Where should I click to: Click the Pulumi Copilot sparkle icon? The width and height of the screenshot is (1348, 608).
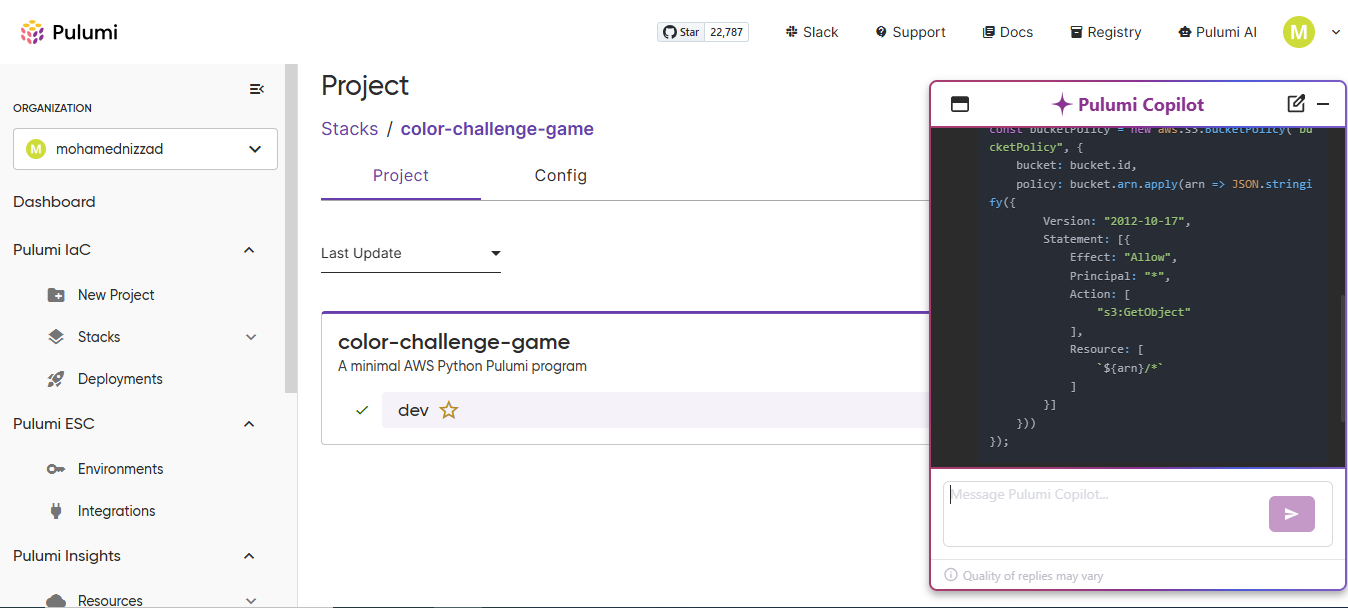point(1062,104)
